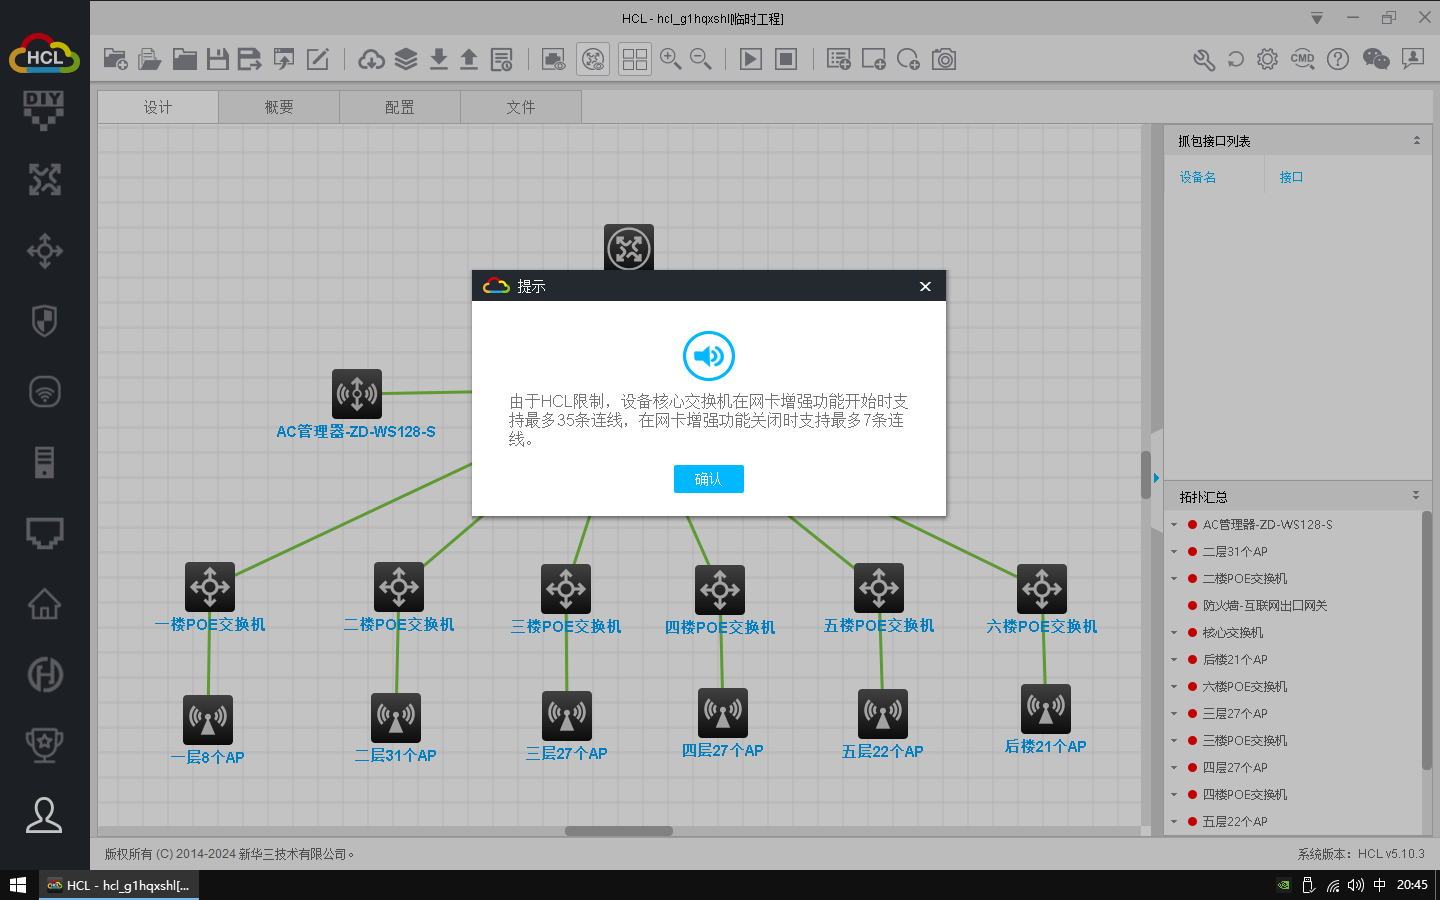Select the router category with crossed arrows
The width and height of the screenshot is (1440, 900).
44,180
